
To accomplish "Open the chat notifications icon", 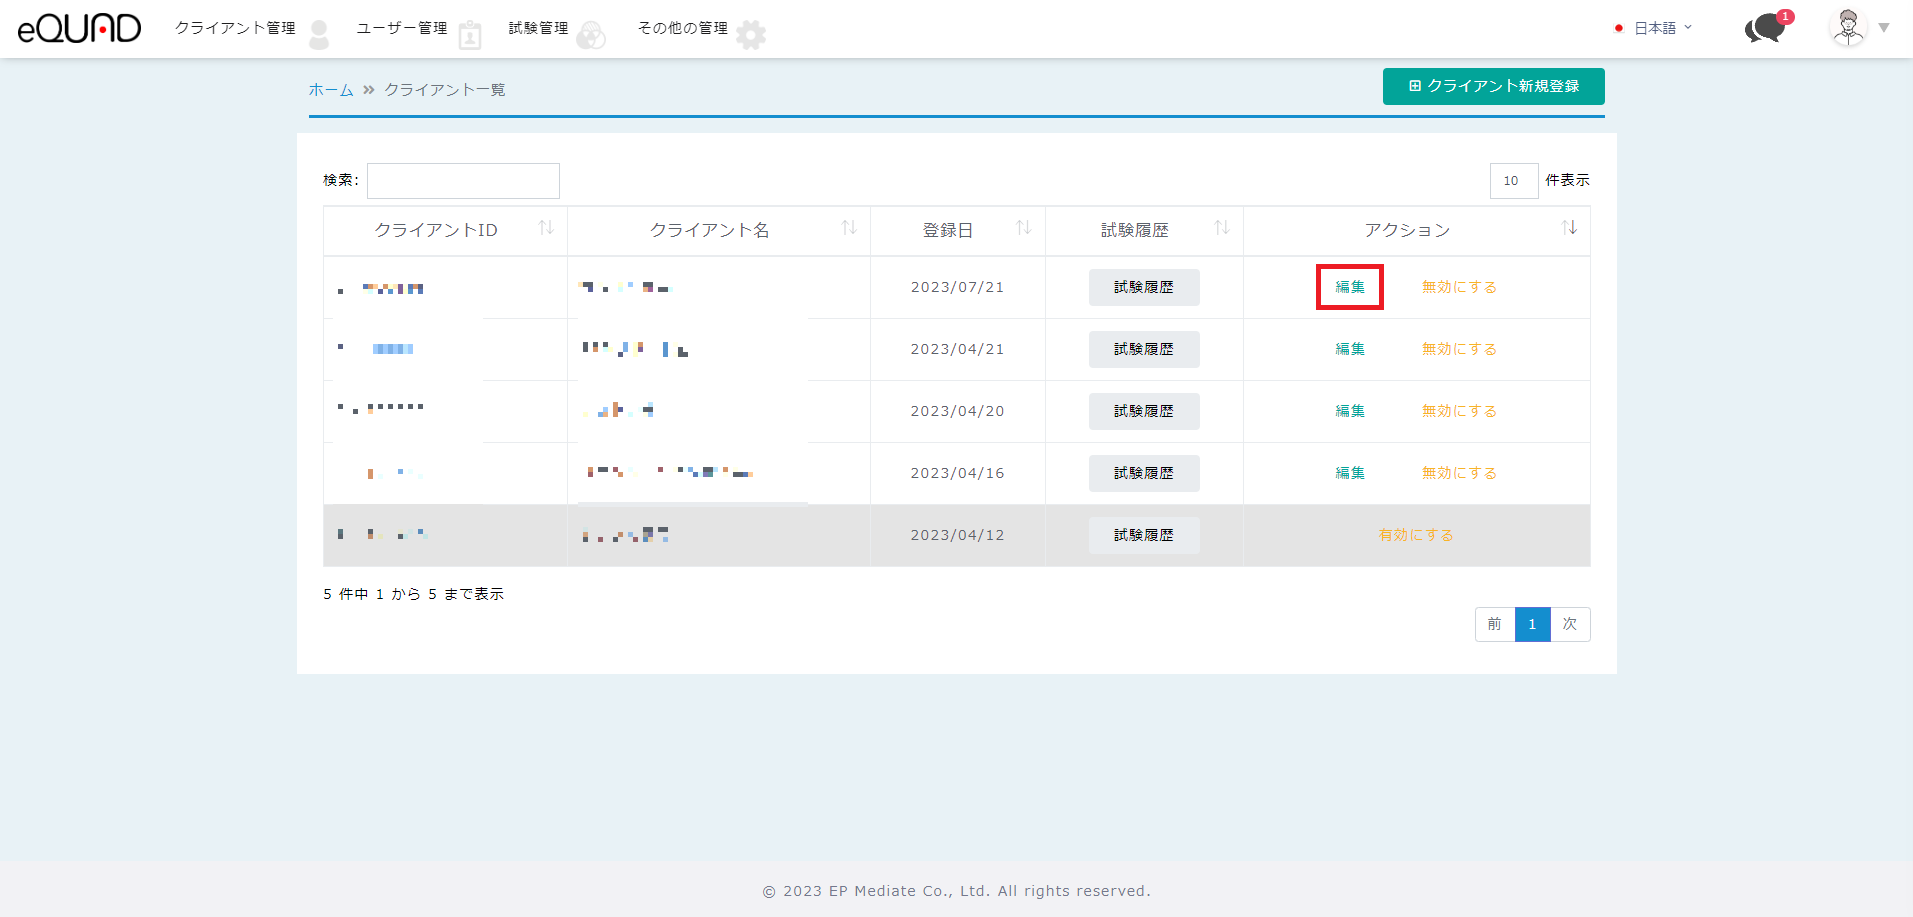I will (x=1766, y=28).
